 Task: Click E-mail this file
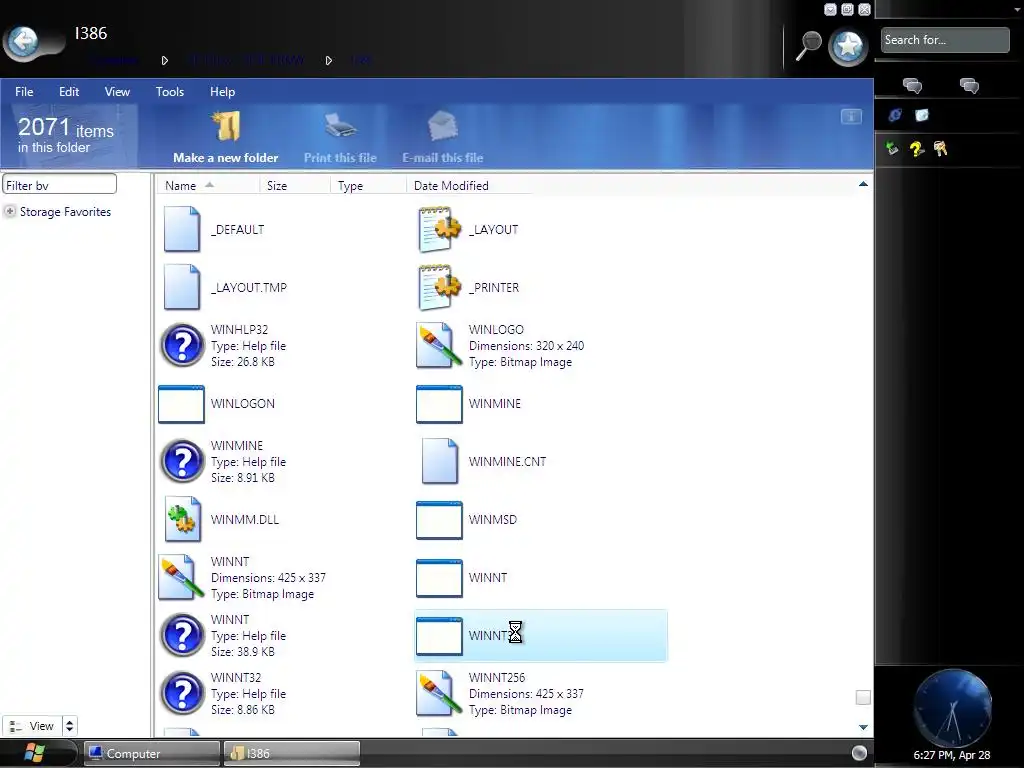[442, 136]
